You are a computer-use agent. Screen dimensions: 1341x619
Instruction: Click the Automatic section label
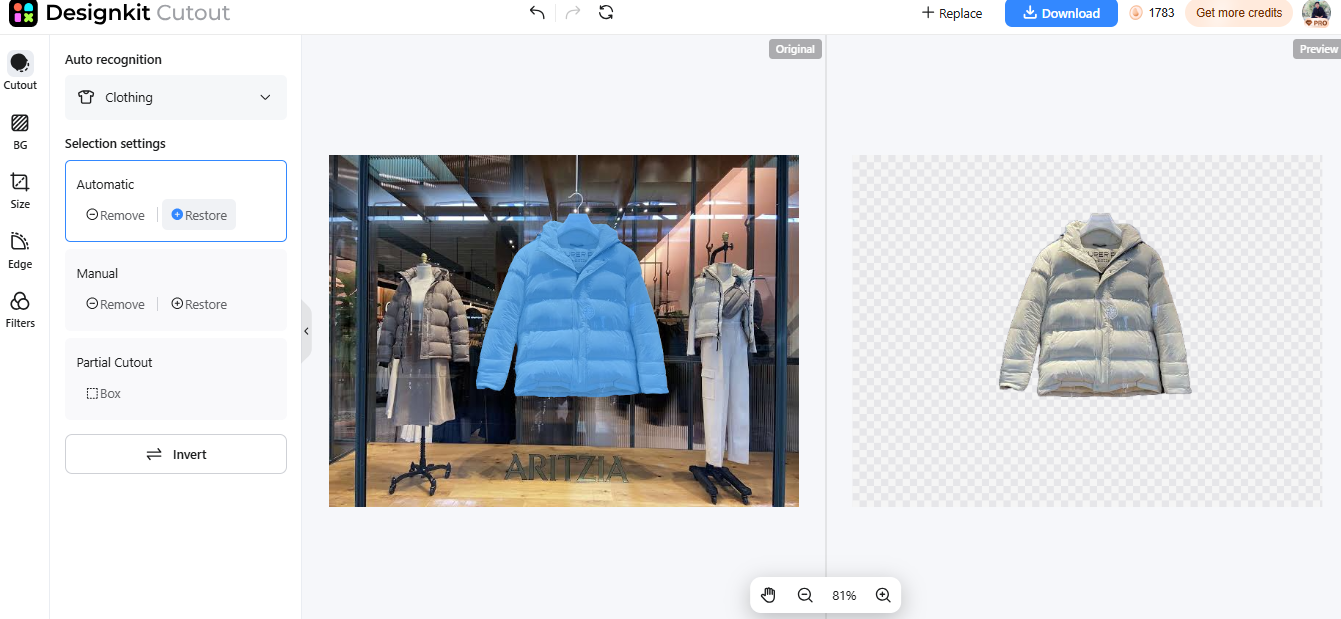(x=105, y=184)
